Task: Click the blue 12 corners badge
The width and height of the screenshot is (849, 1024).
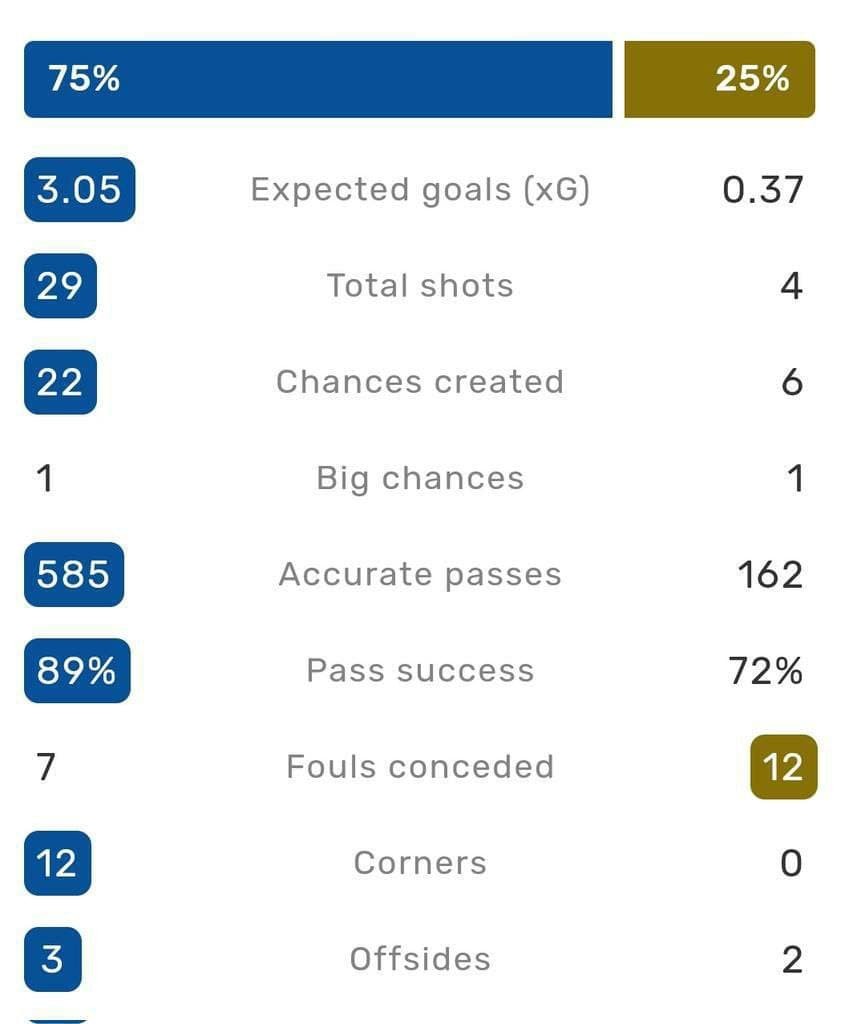Action: tap(57, 863)
